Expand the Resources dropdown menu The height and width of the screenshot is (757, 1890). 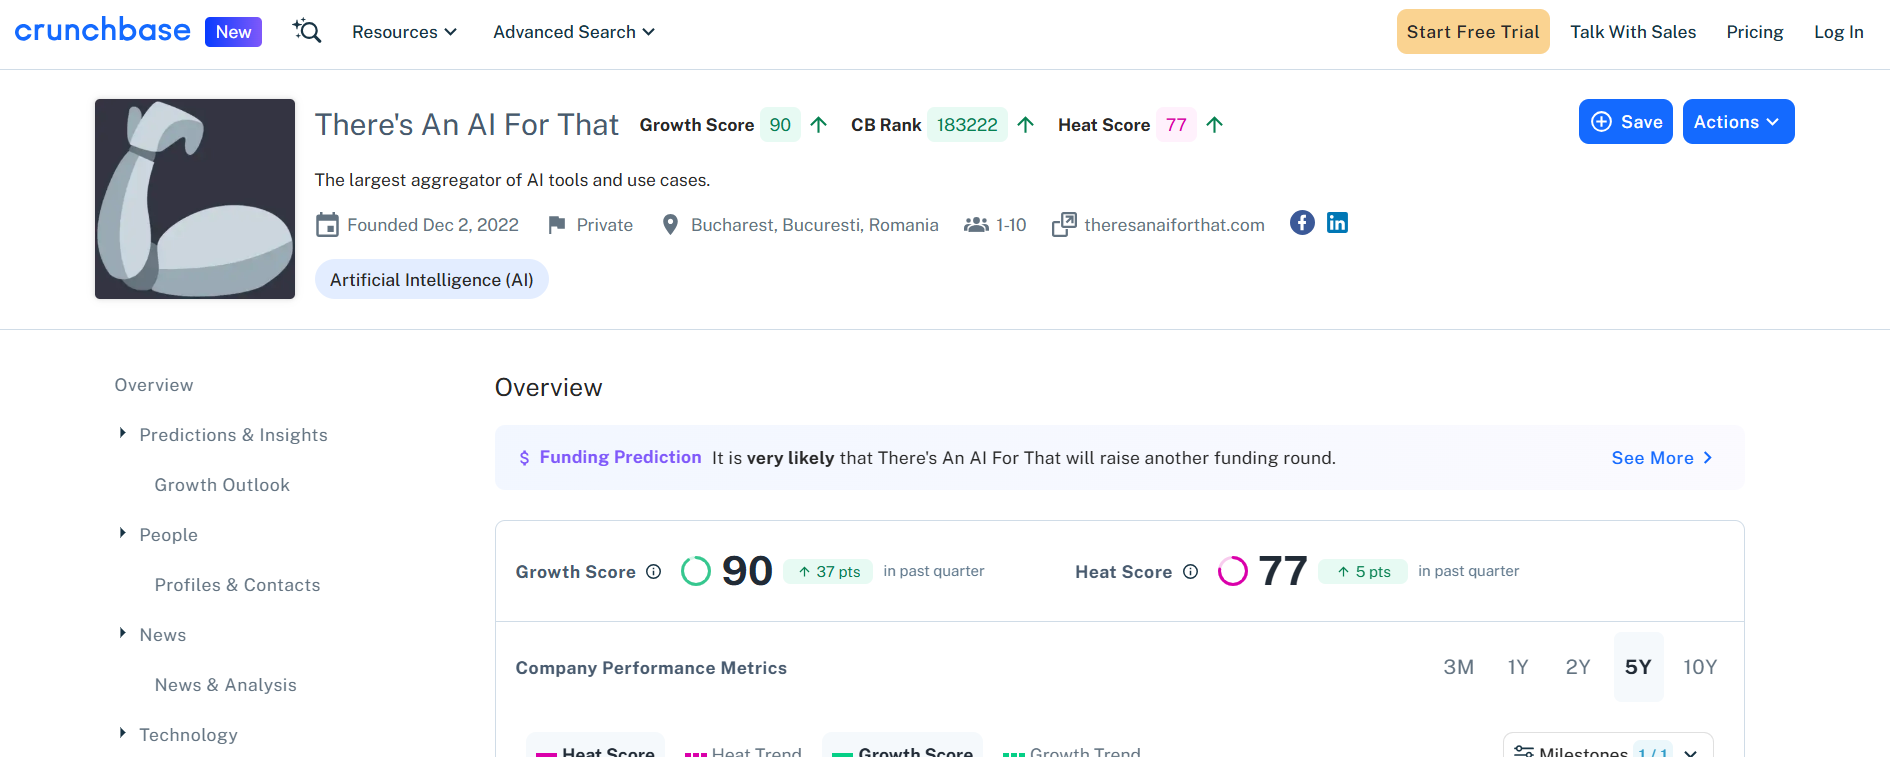click(404, 32)
